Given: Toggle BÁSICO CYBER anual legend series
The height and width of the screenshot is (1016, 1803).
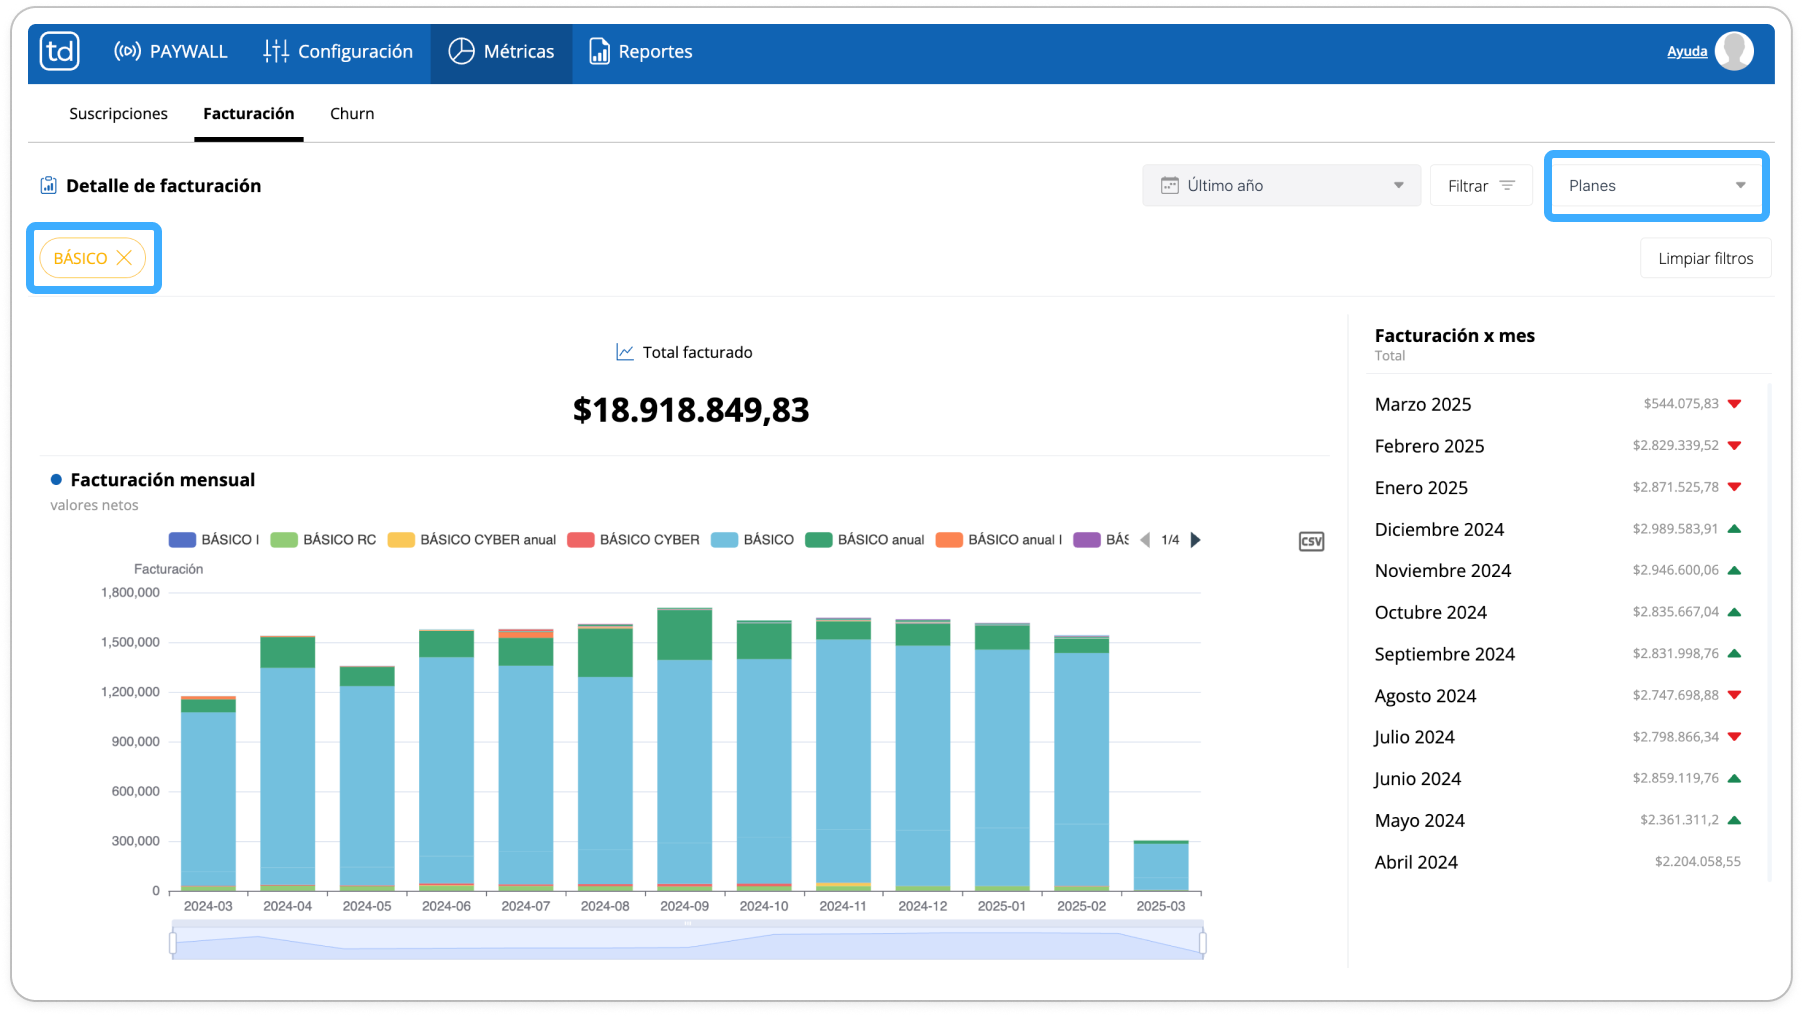Looking at the screenshot, I should click(x=472, y=540).
